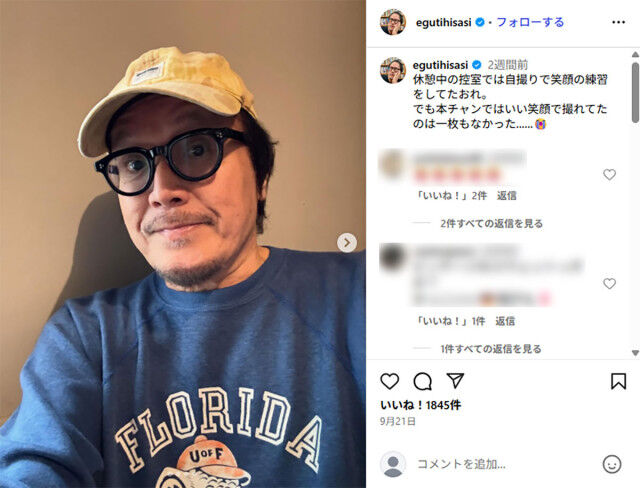Open egutihisasi profile from header username
Image resolution: width=640 pixels, height=488 pixels.
click(443, 22)
